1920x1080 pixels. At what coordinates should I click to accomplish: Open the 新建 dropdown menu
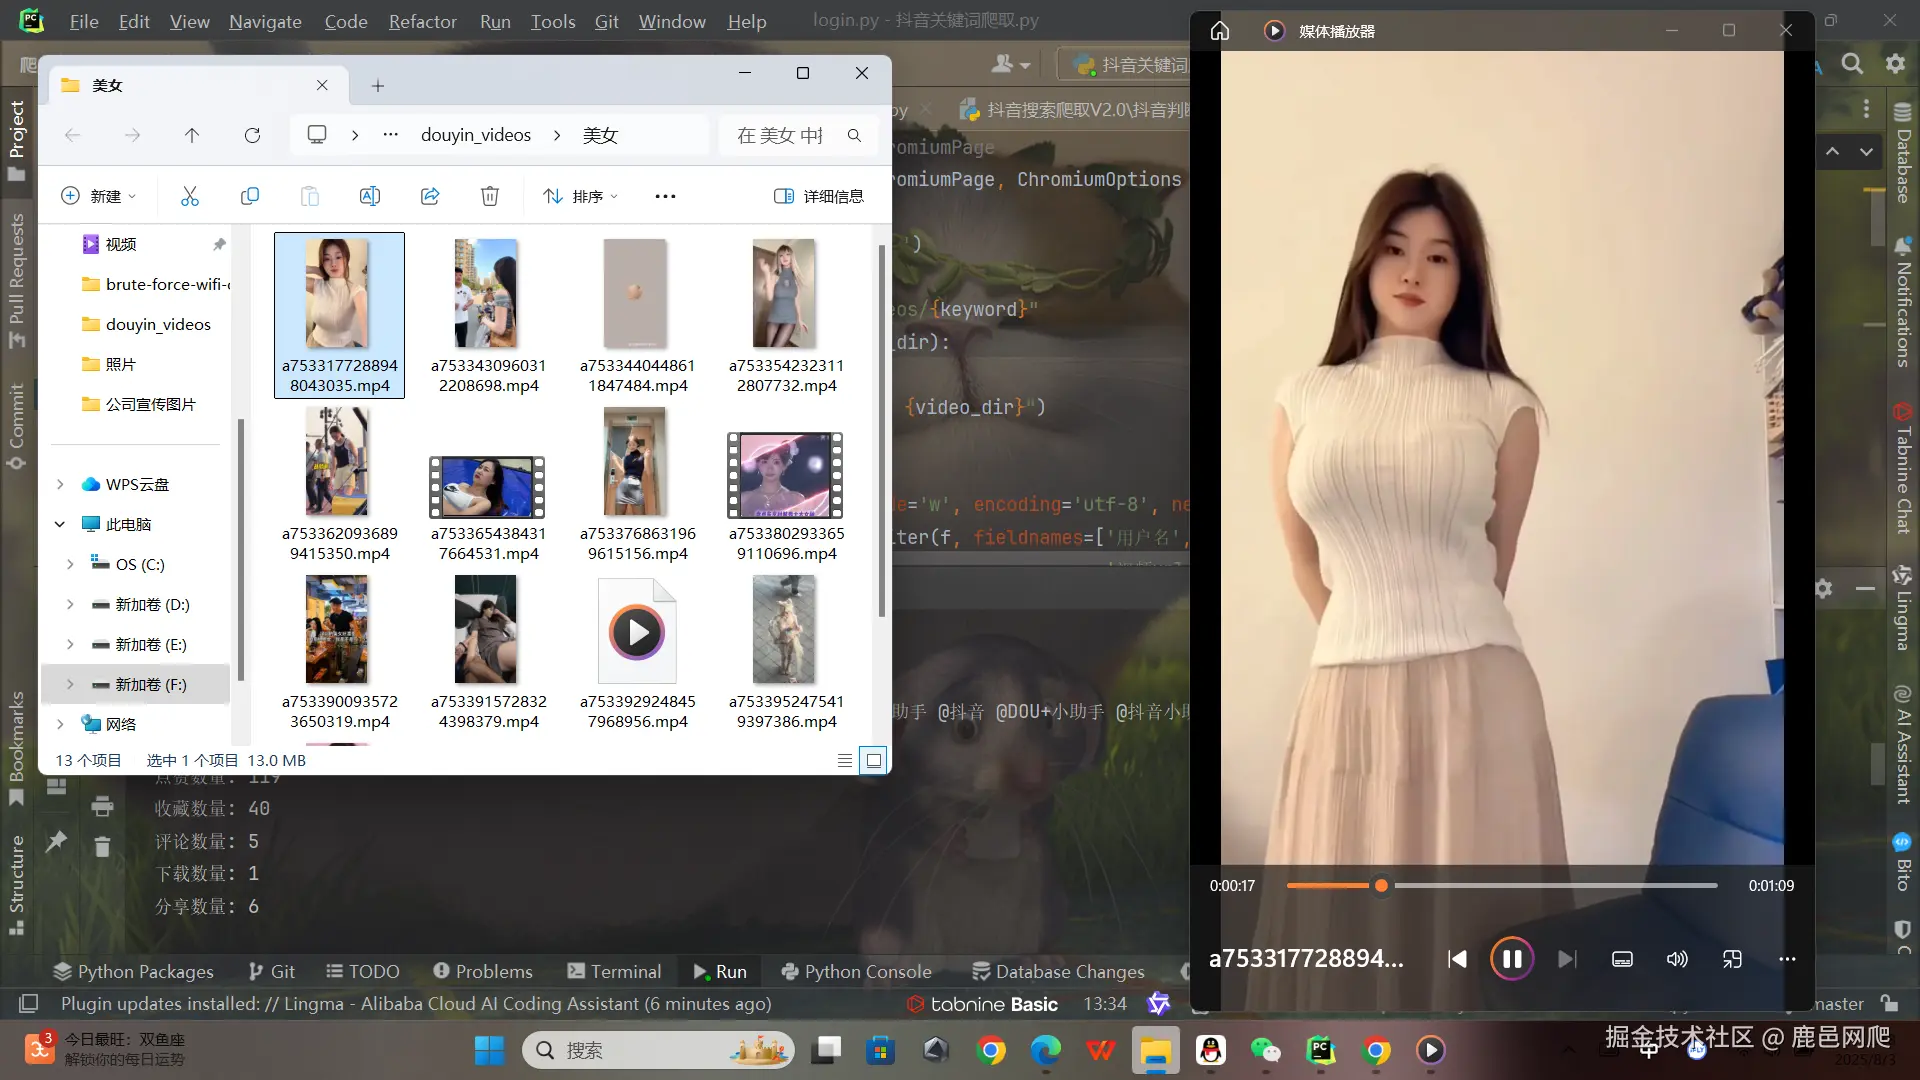(x=98, y=196)
